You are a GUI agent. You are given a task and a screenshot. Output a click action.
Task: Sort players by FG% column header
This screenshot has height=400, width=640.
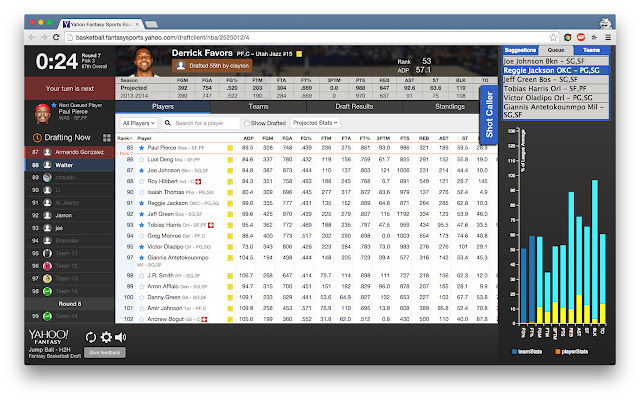(306, 138)
